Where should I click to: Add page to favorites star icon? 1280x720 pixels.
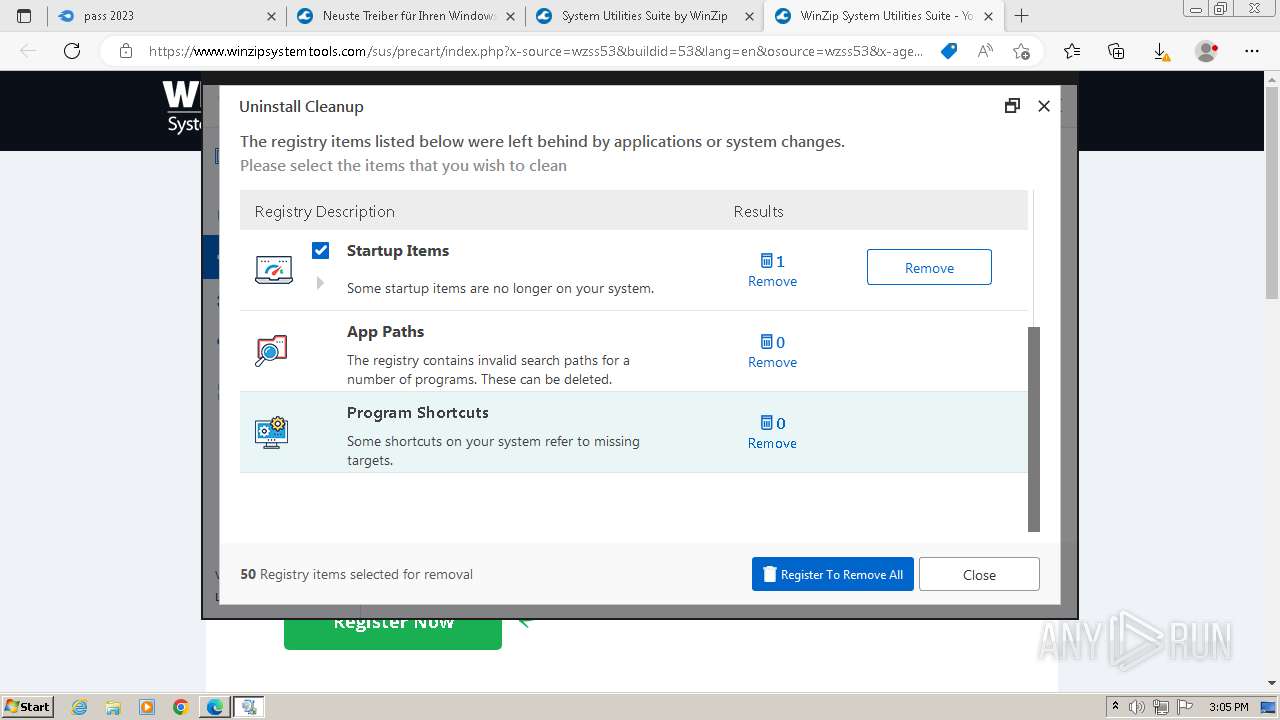[x=1021, y=51]
